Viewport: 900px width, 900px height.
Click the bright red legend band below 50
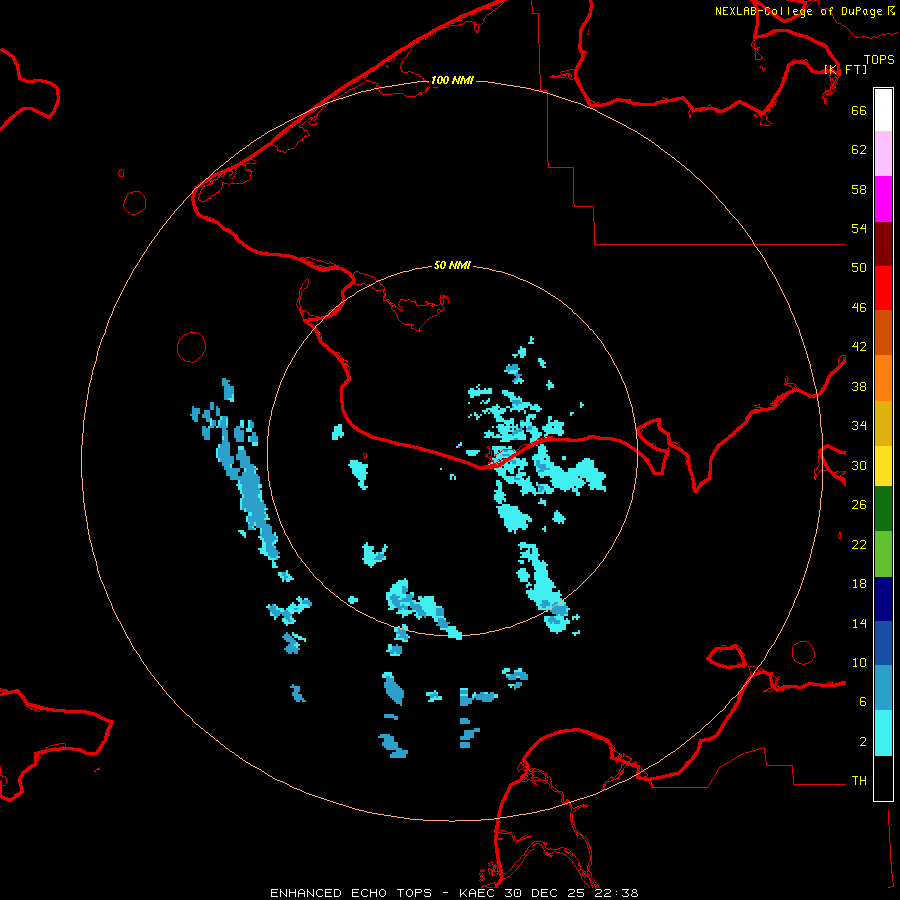click(883, 288)
